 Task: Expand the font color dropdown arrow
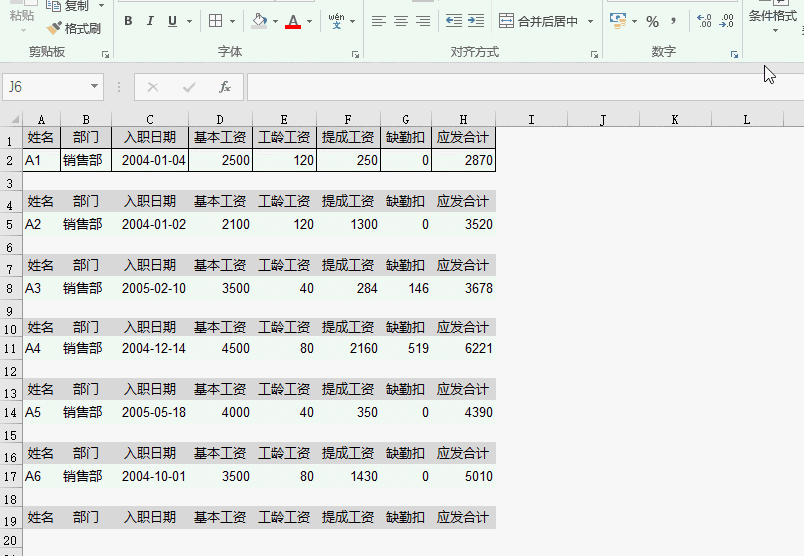310,21
